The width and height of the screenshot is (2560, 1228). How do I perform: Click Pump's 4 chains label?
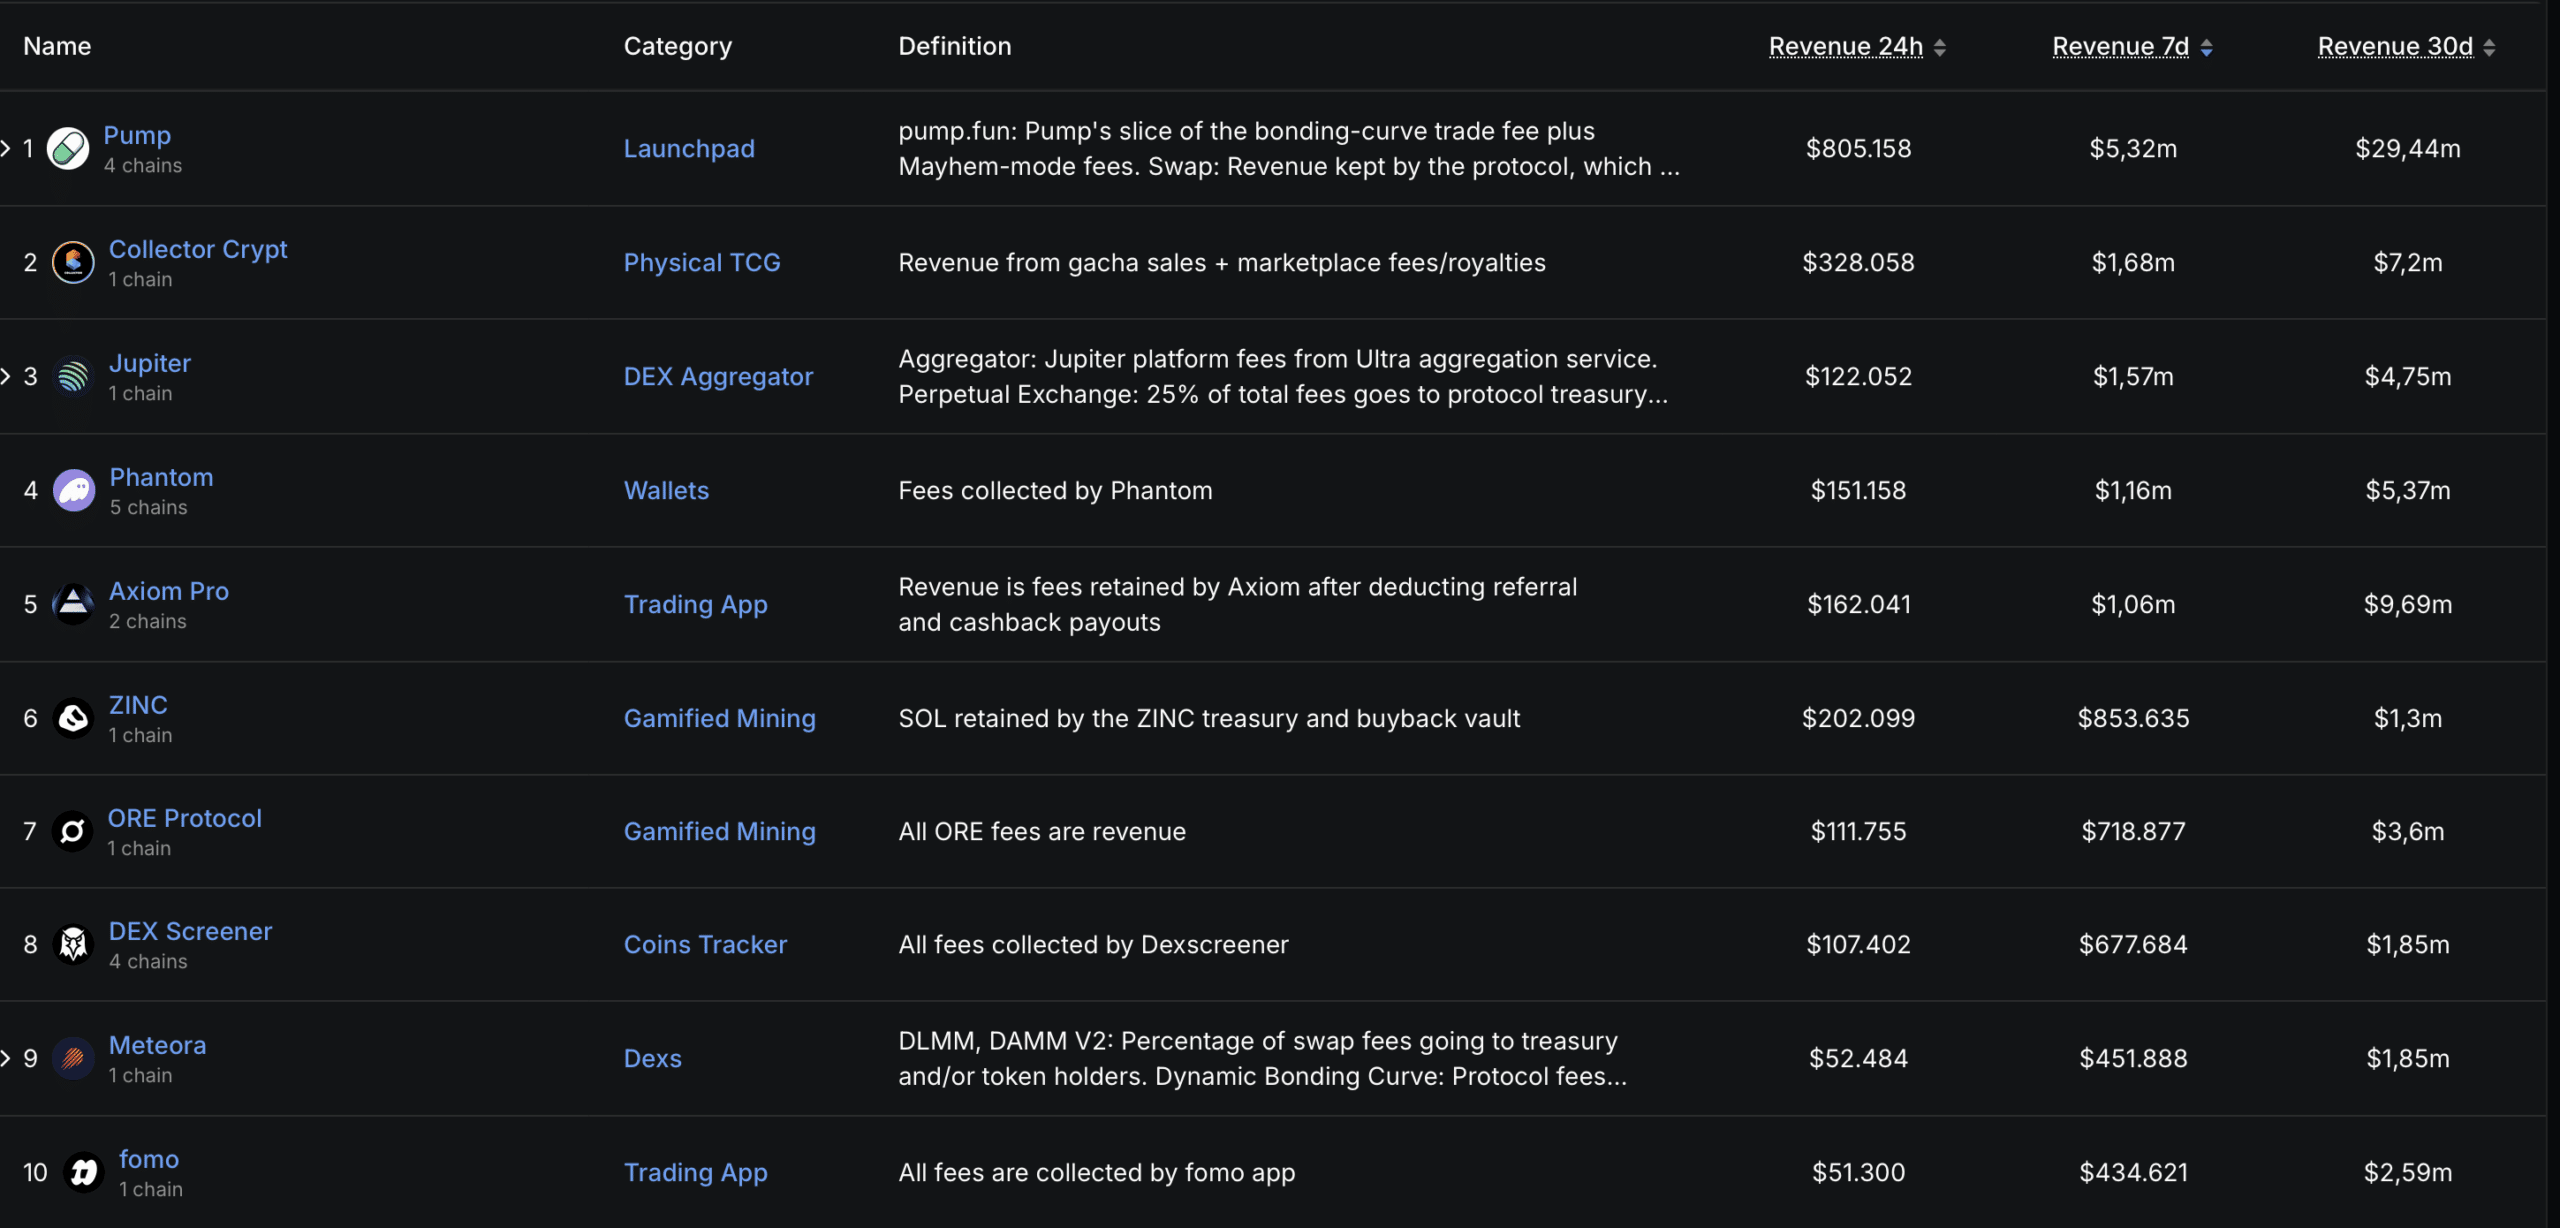(x=143, y=166)
